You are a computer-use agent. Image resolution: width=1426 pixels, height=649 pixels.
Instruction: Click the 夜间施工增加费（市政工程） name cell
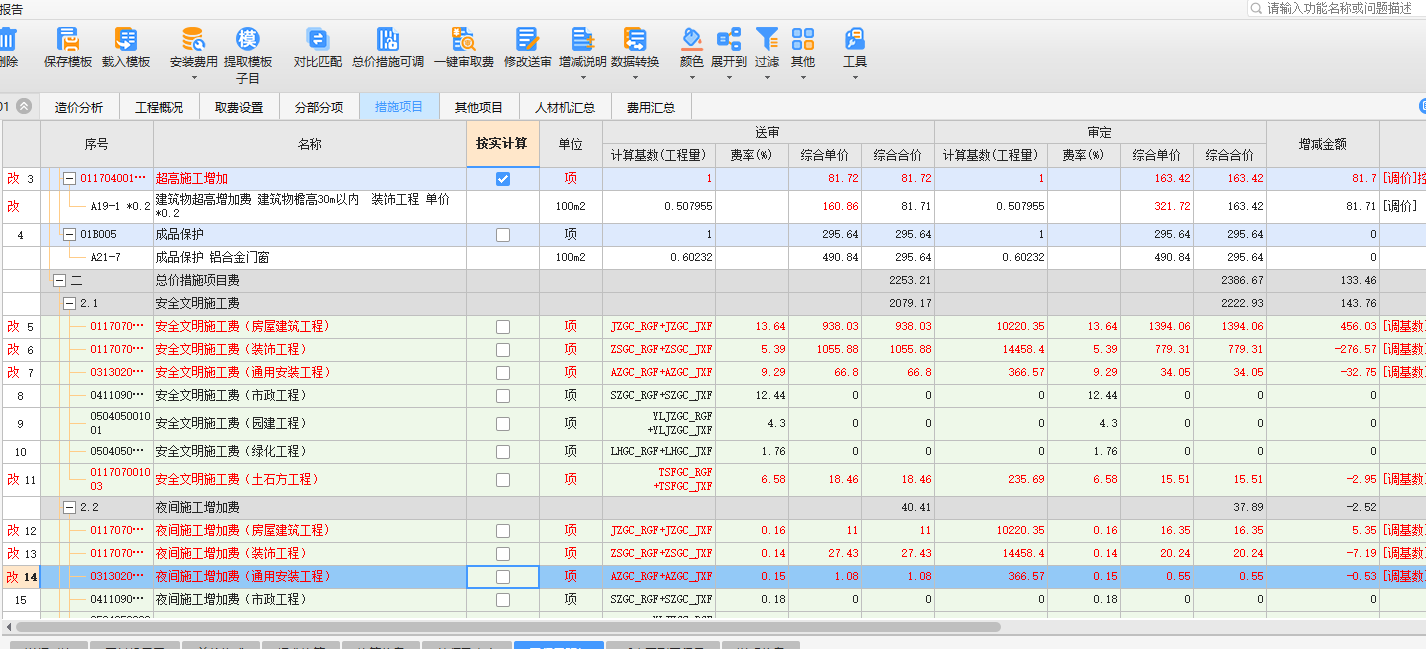[x=310, y=600]
